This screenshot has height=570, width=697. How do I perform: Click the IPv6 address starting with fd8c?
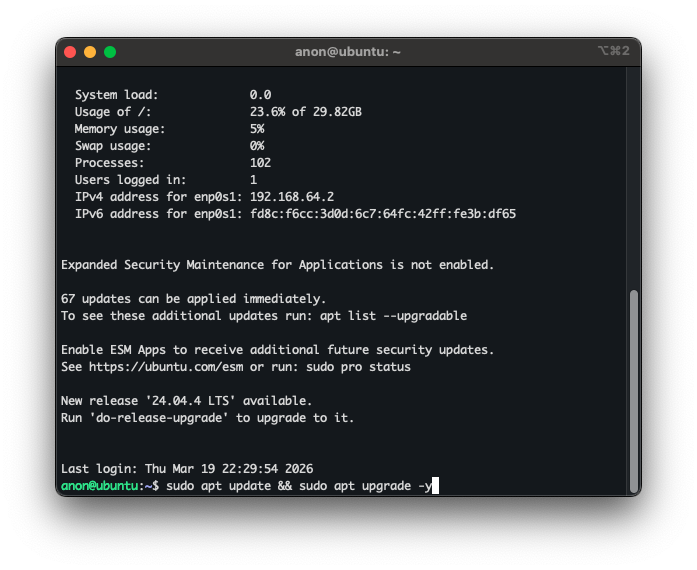click(x=382, y=214)
